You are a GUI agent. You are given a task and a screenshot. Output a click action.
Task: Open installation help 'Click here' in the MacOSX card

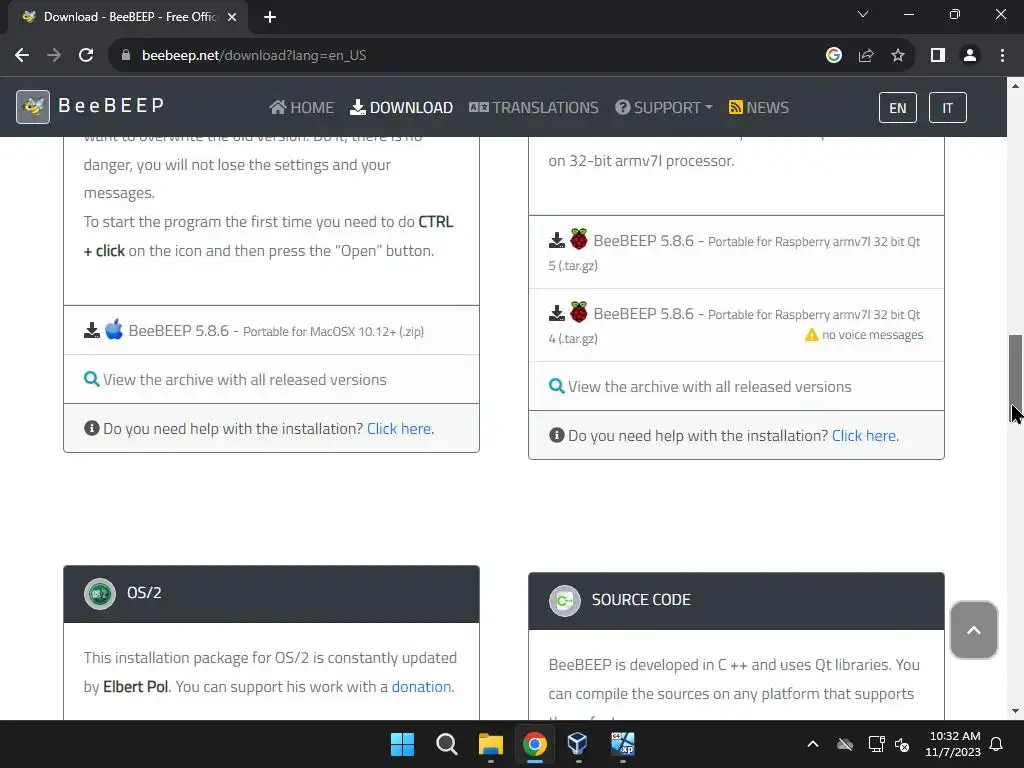(400, 428)
